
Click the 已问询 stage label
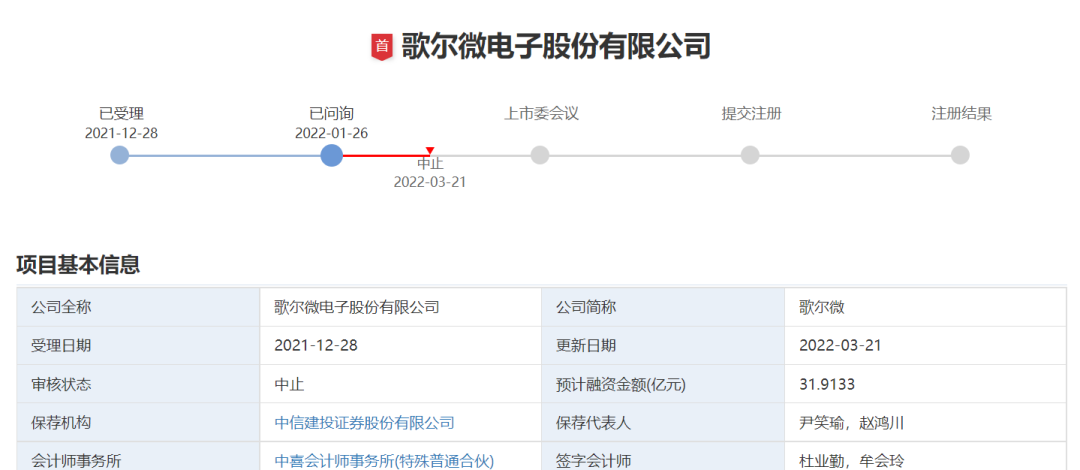click(331, 114)
